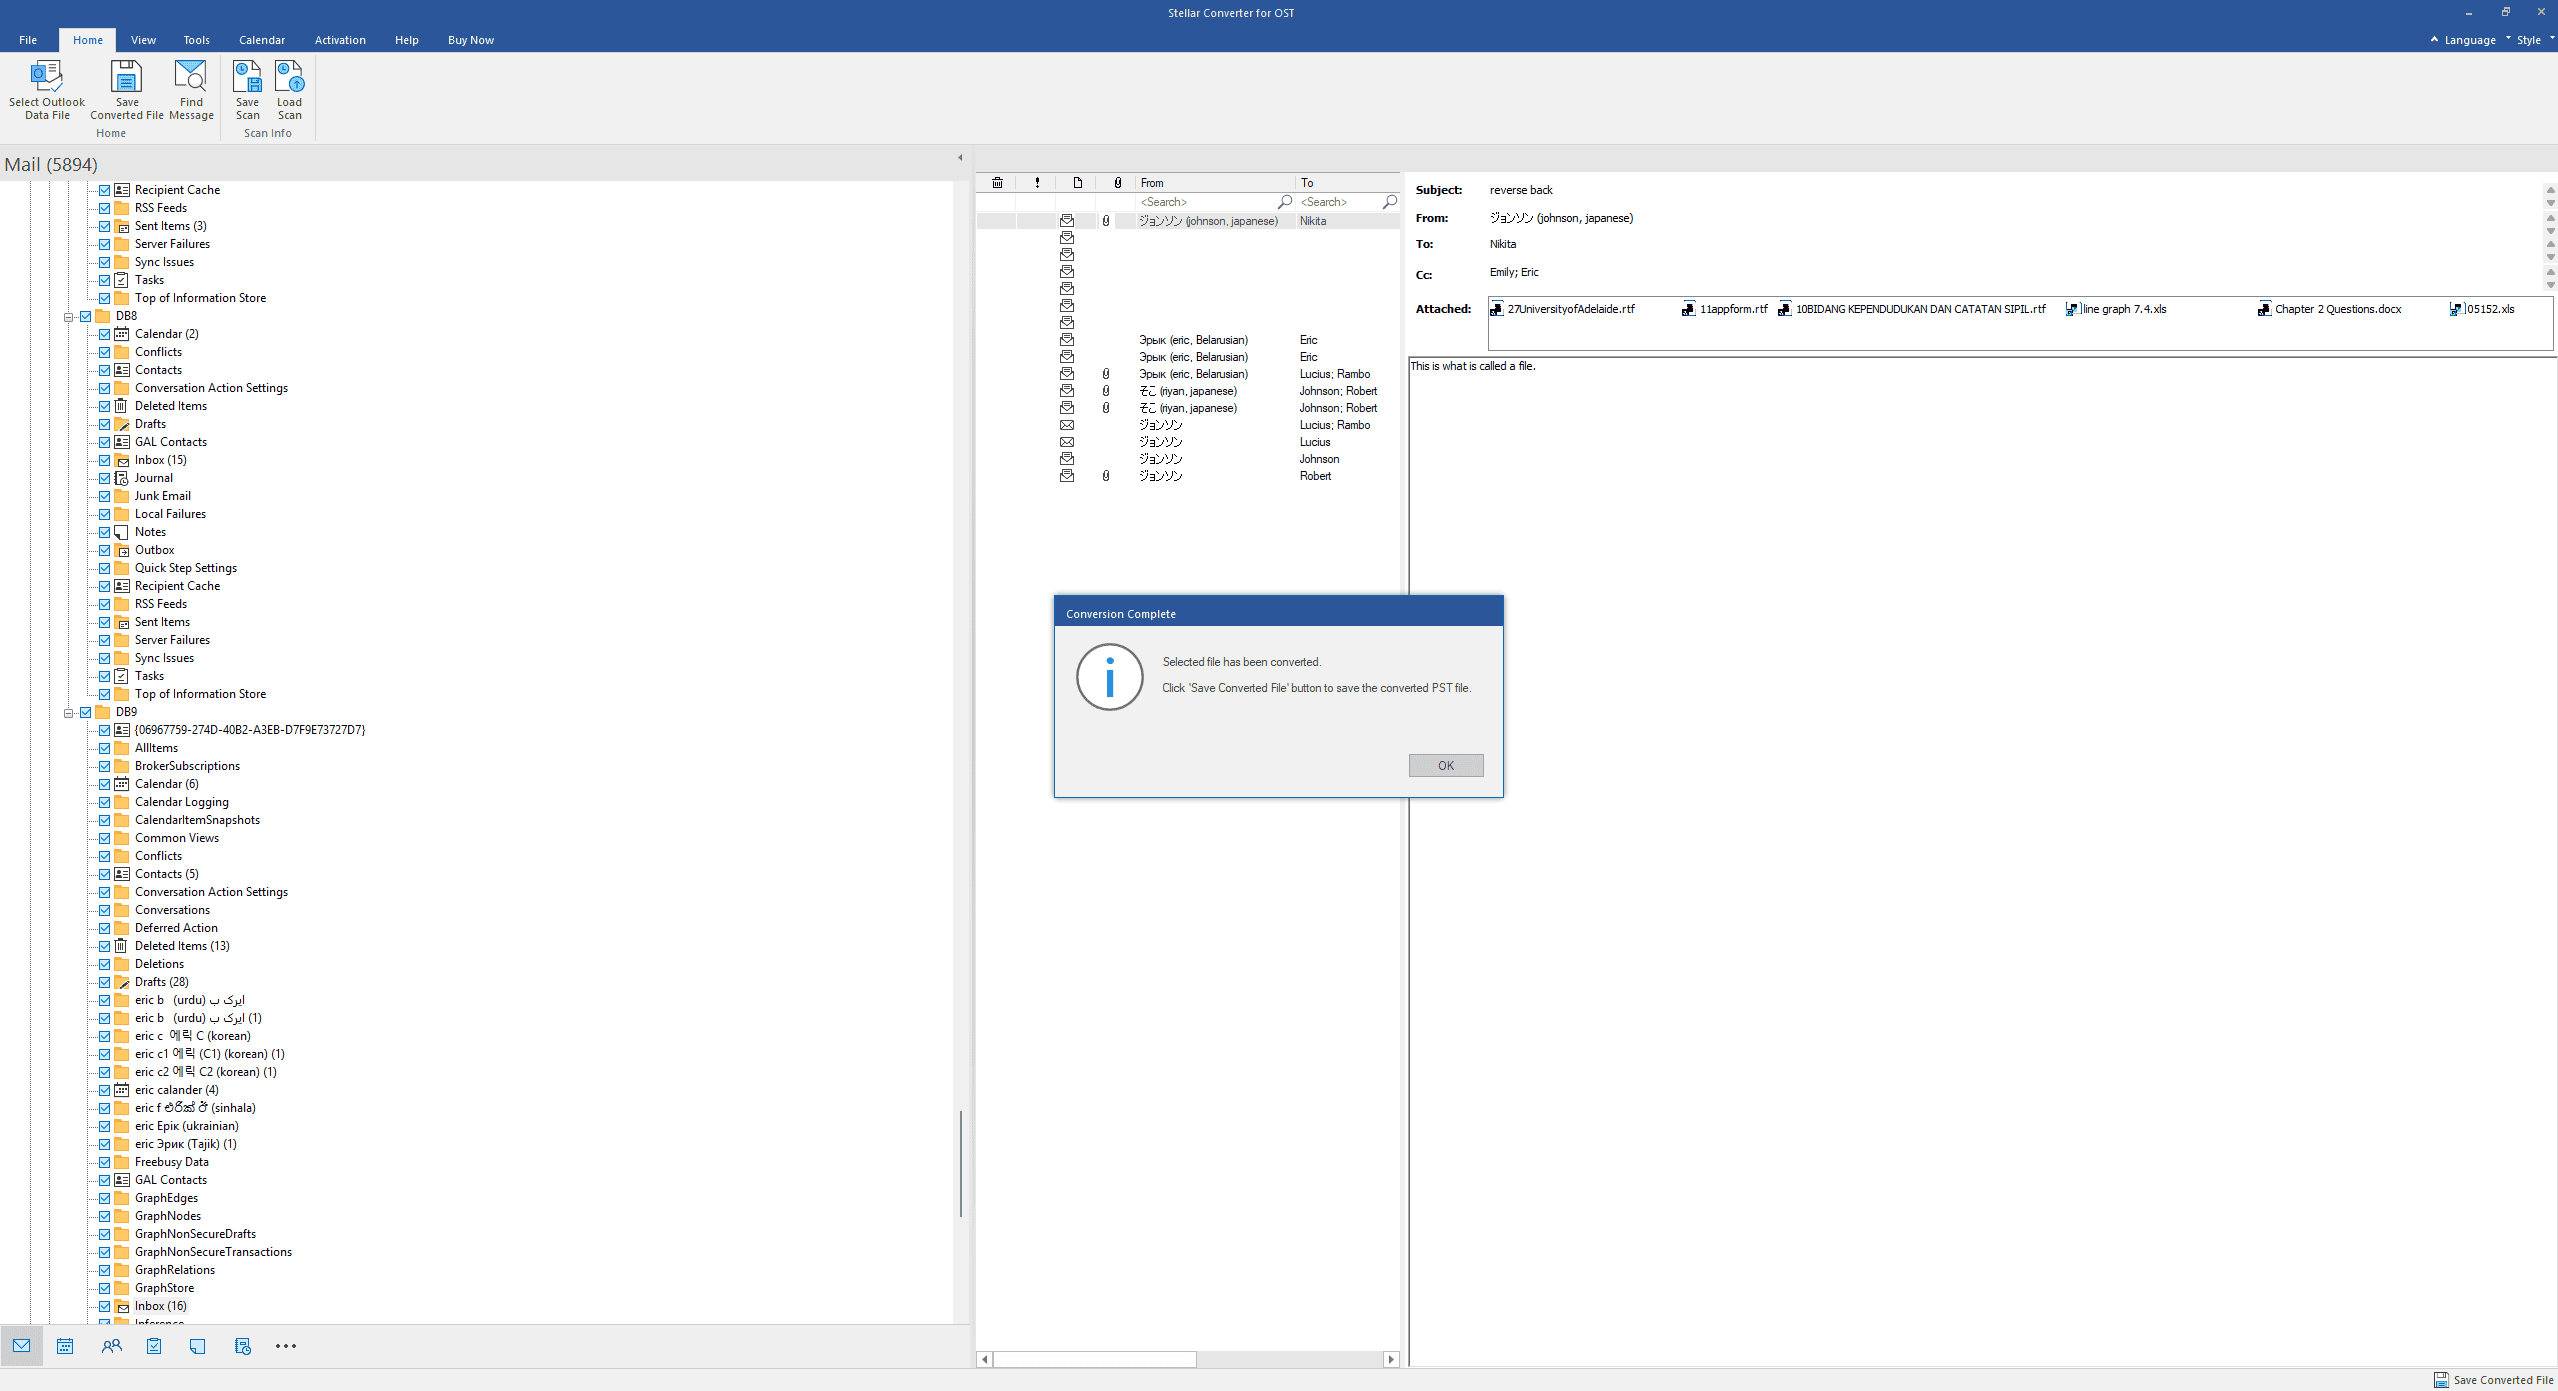Sort messages by the To column
The height and width of the screenshot is (1391, 2558).
(x=1348, y=183)
